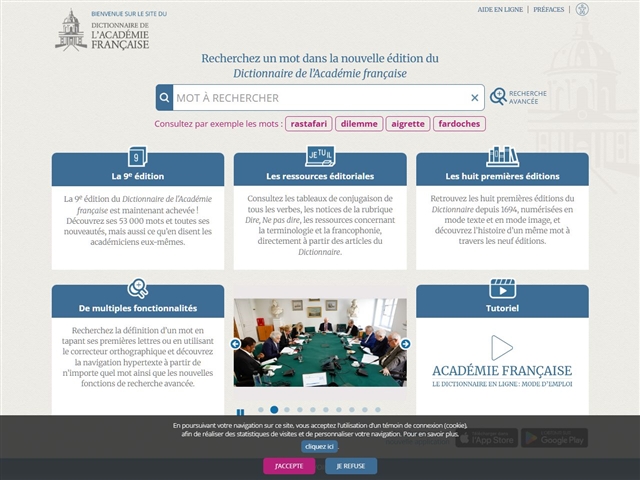This screenshot has width=640, height=480.
Task: Click the Académie française mode d'emploi video title
Action: (x=502, y=376)
